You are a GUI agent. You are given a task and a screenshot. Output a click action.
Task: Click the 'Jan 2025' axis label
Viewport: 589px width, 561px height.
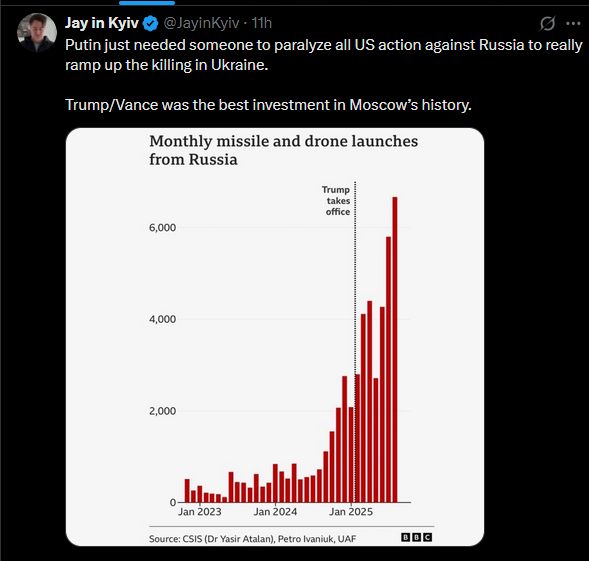click(351, 512)
